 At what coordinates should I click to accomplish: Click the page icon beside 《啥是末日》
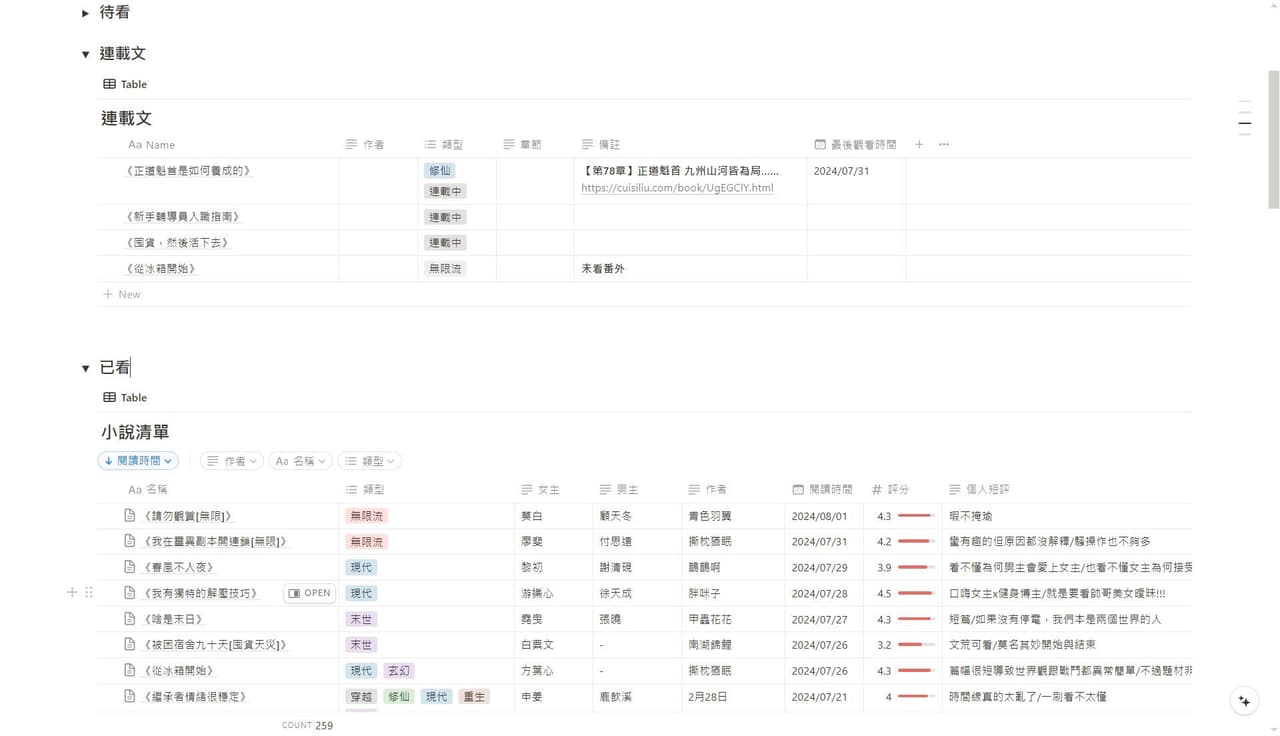pyautogui.click(x=129, y=619)
